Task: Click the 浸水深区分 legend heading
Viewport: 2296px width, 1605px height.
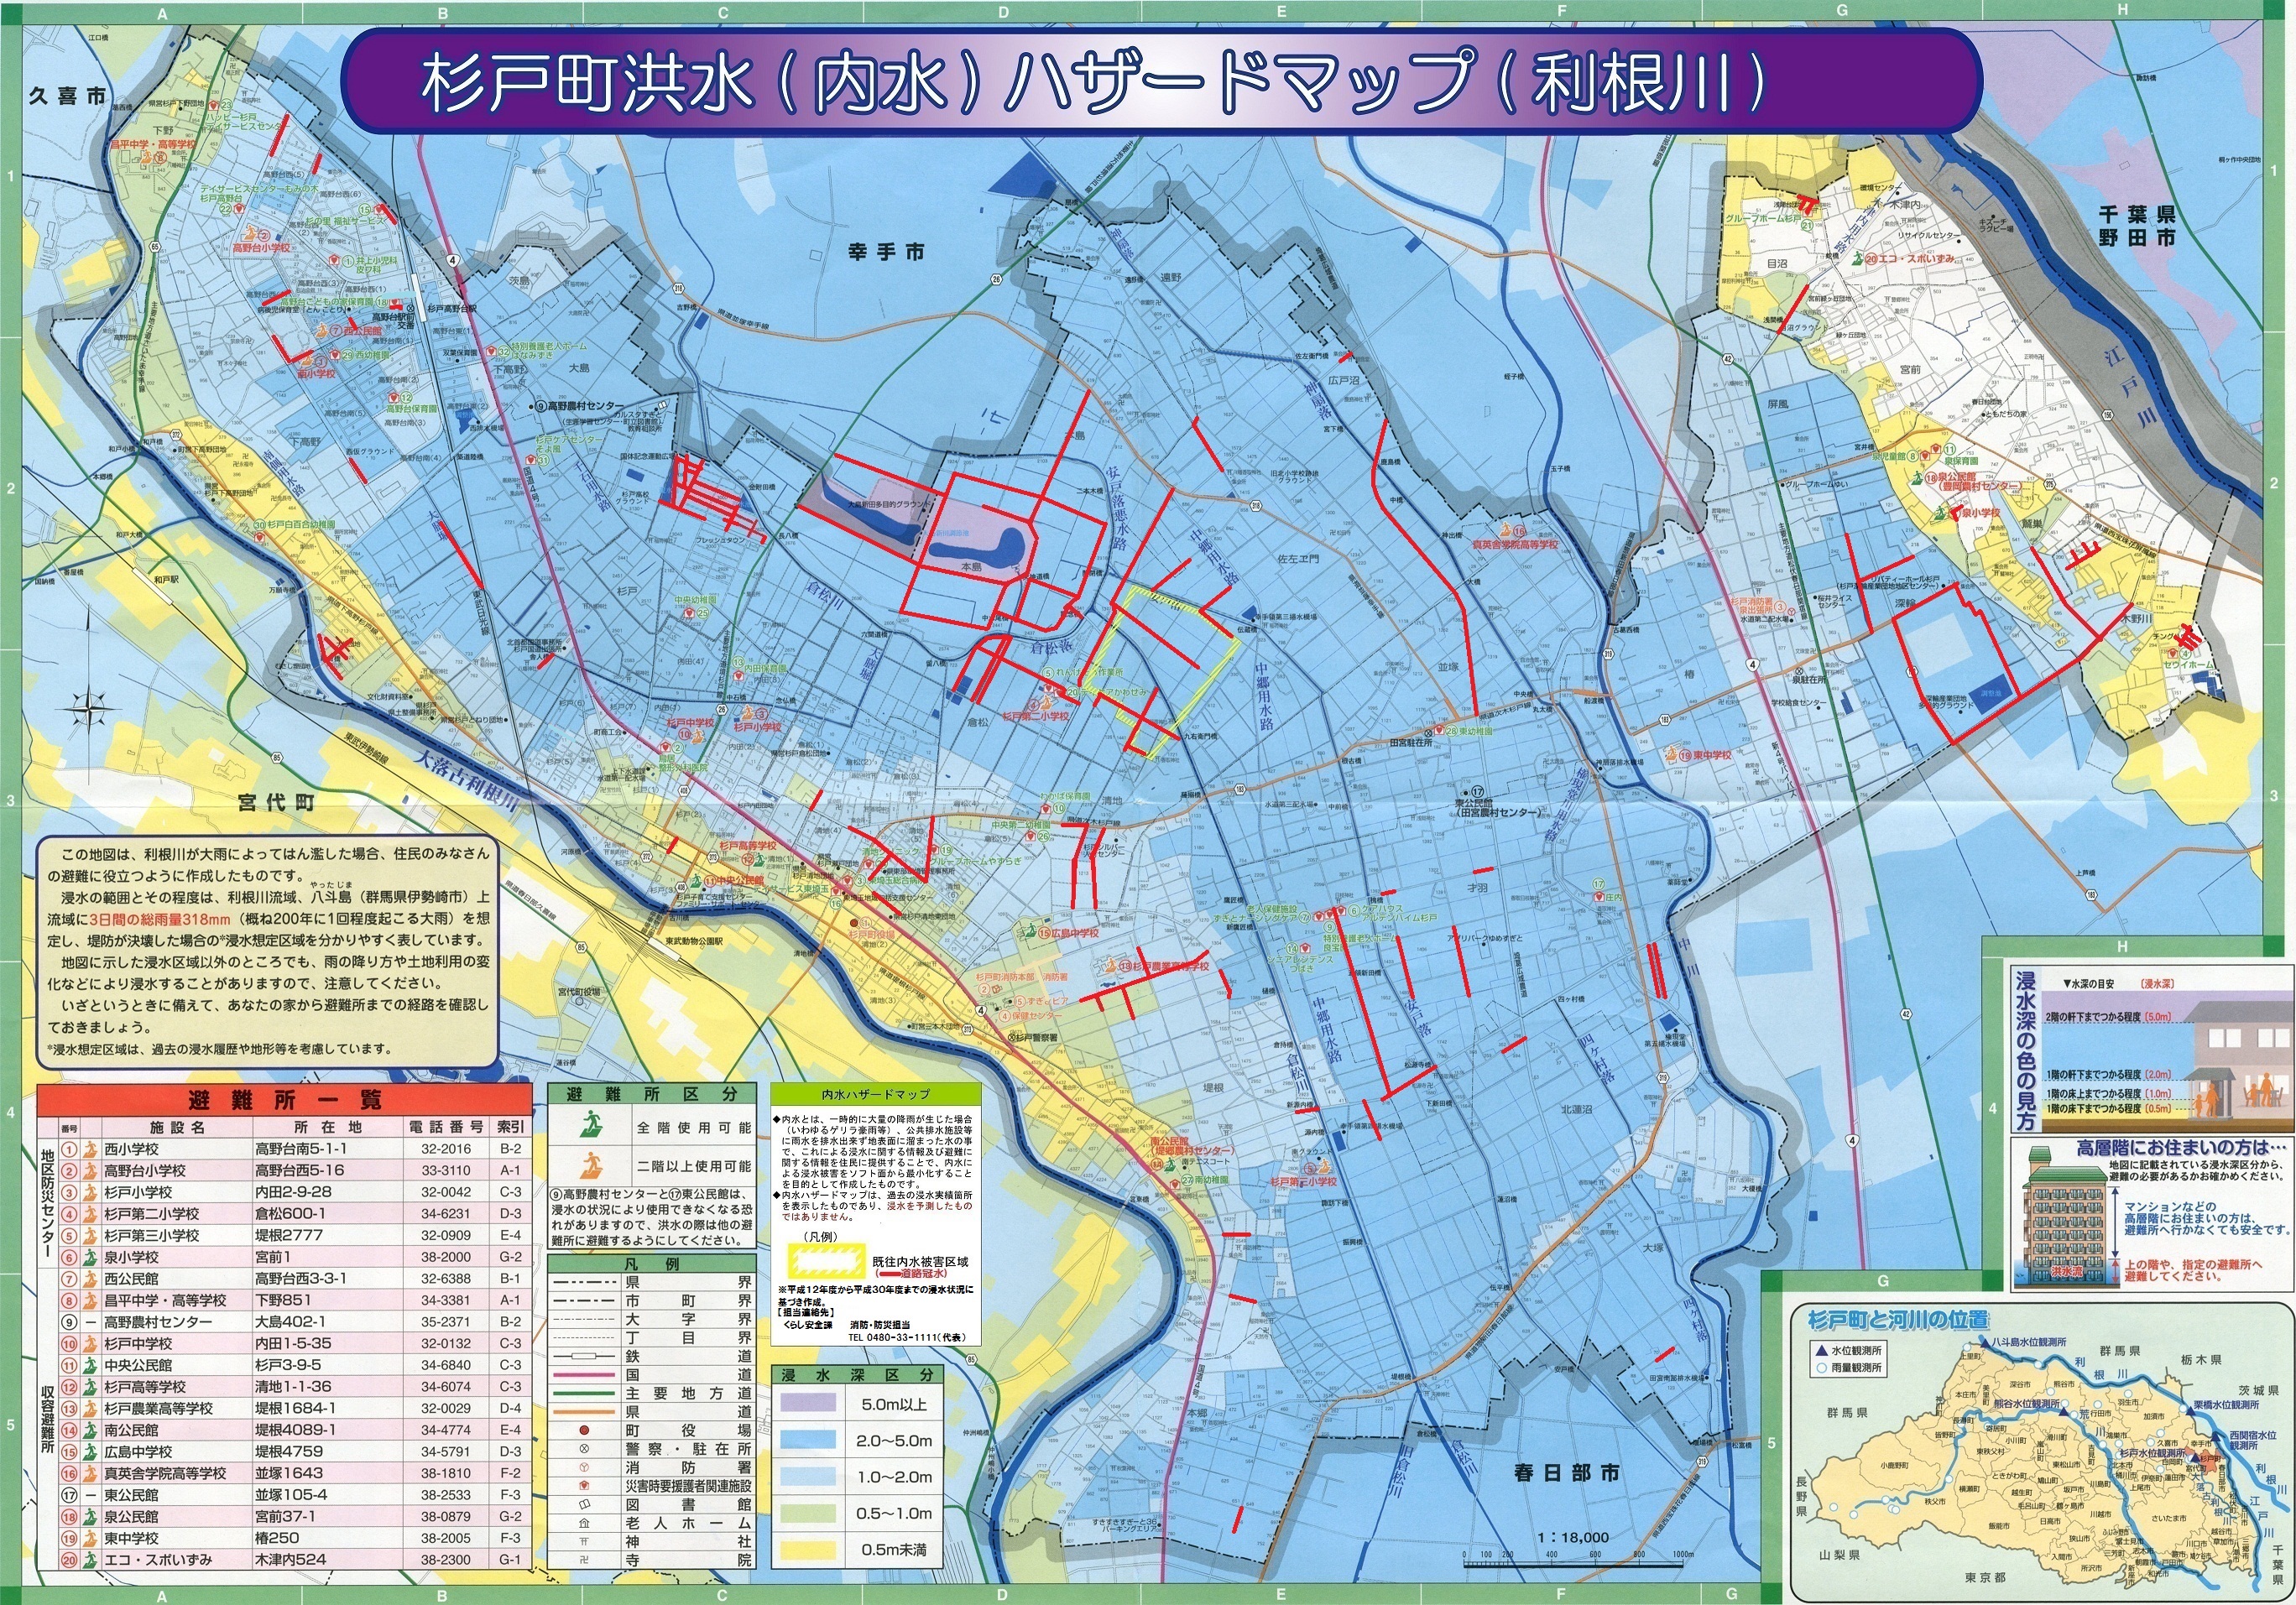Action: click(x=857, y=1375)
